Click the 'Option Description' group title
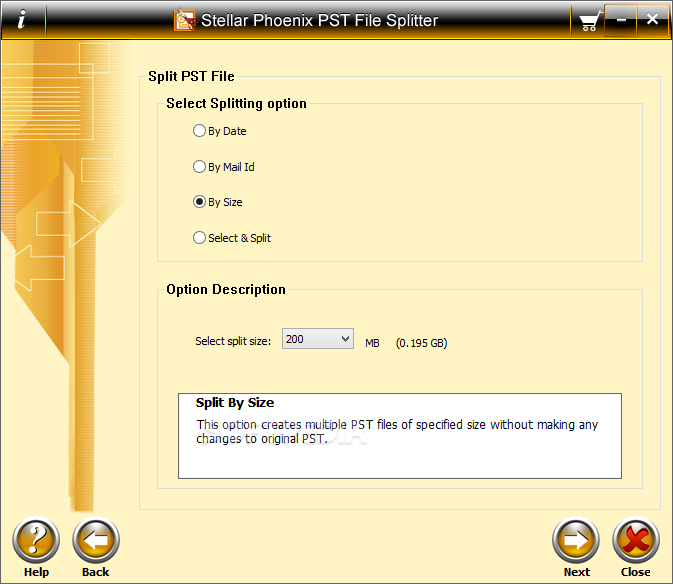This screenshot has height=584, width=673. click(226, 290)
